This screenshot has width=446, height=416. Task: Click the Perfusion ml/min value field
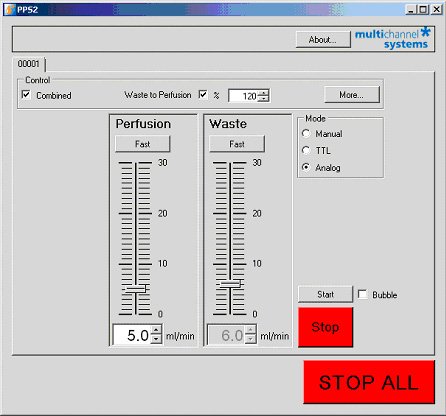point(132,335)
